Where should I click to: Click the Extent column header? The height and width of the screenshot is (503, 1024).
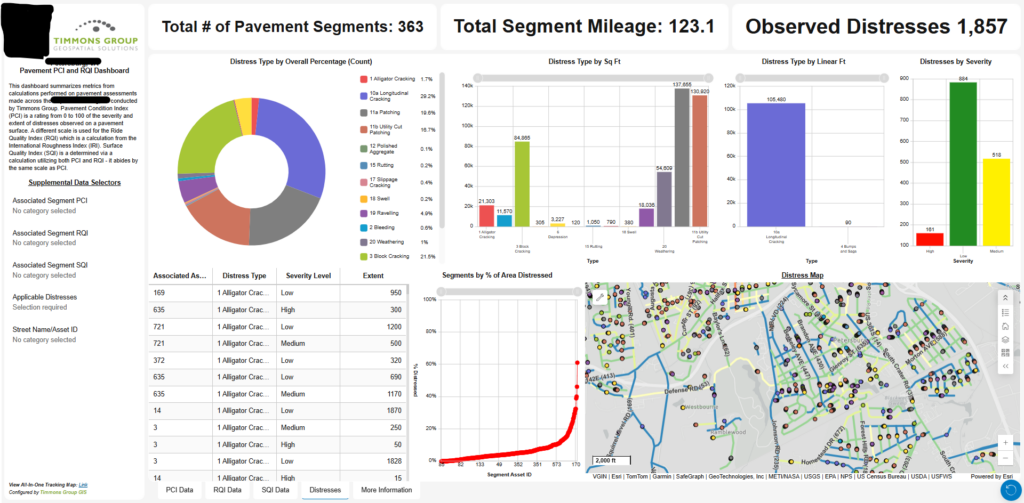(373, 276)
